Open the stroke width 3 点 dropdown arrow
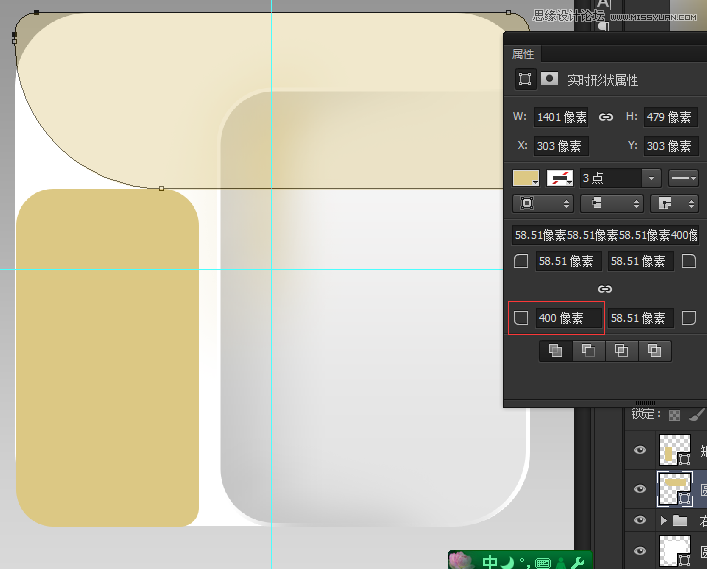The width and height of the screenshot is (707, 569). (x=651, y=178)
